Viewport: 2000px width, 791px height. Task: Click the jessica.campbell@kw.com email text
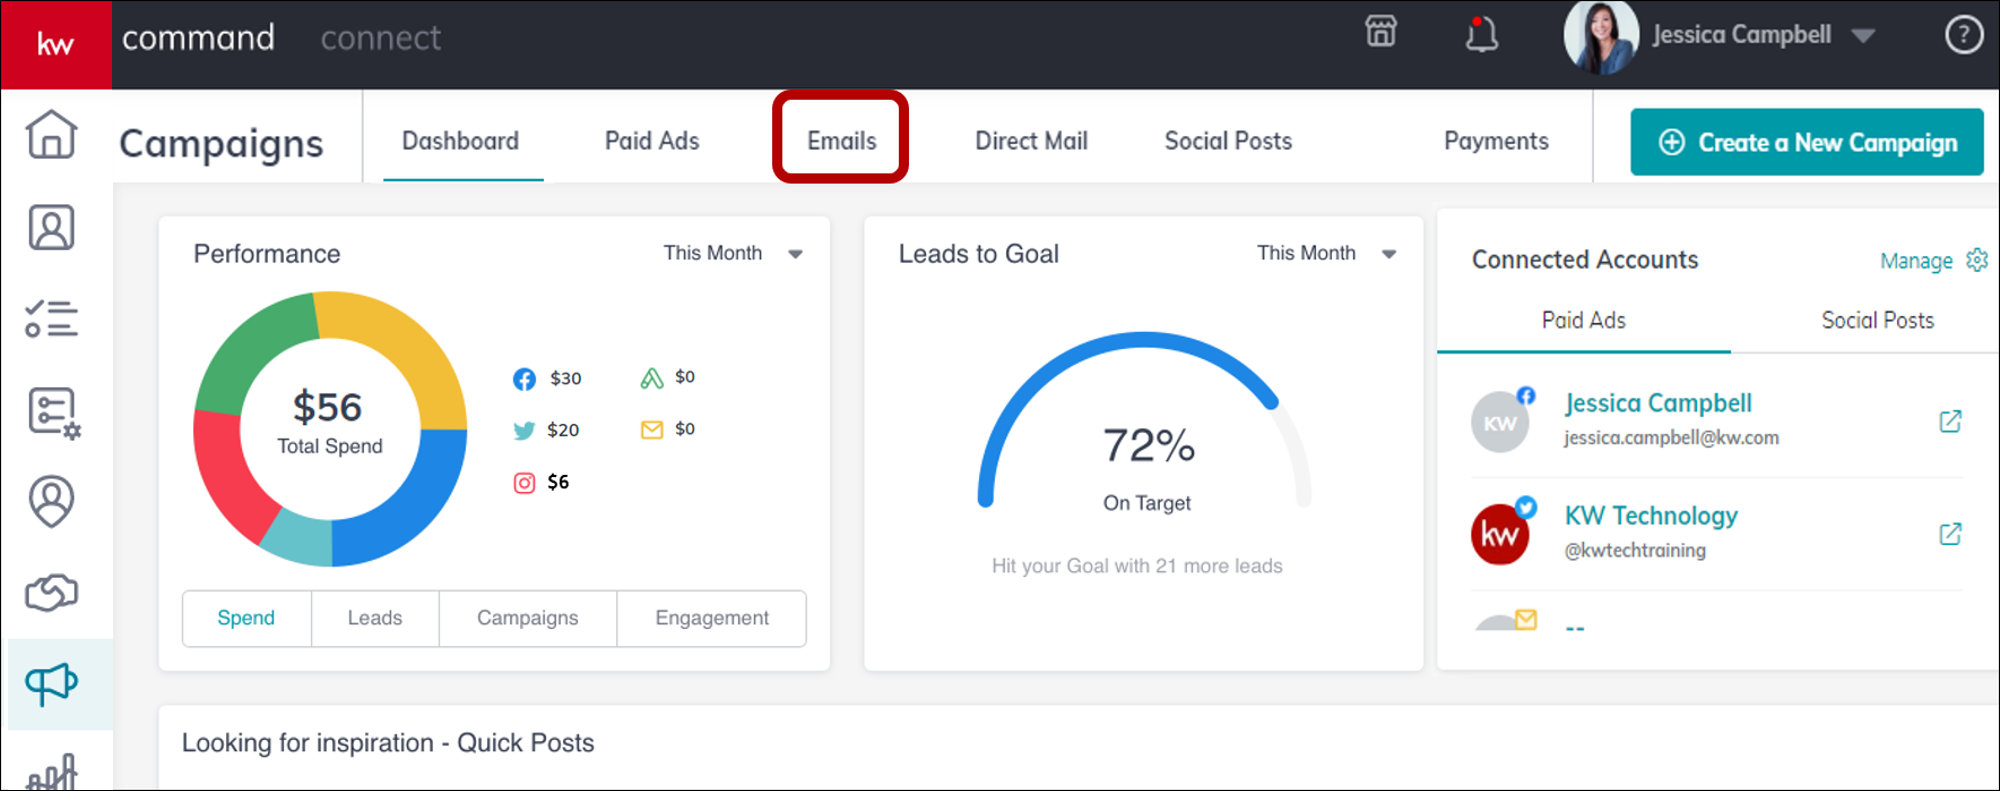(1671, 438)
